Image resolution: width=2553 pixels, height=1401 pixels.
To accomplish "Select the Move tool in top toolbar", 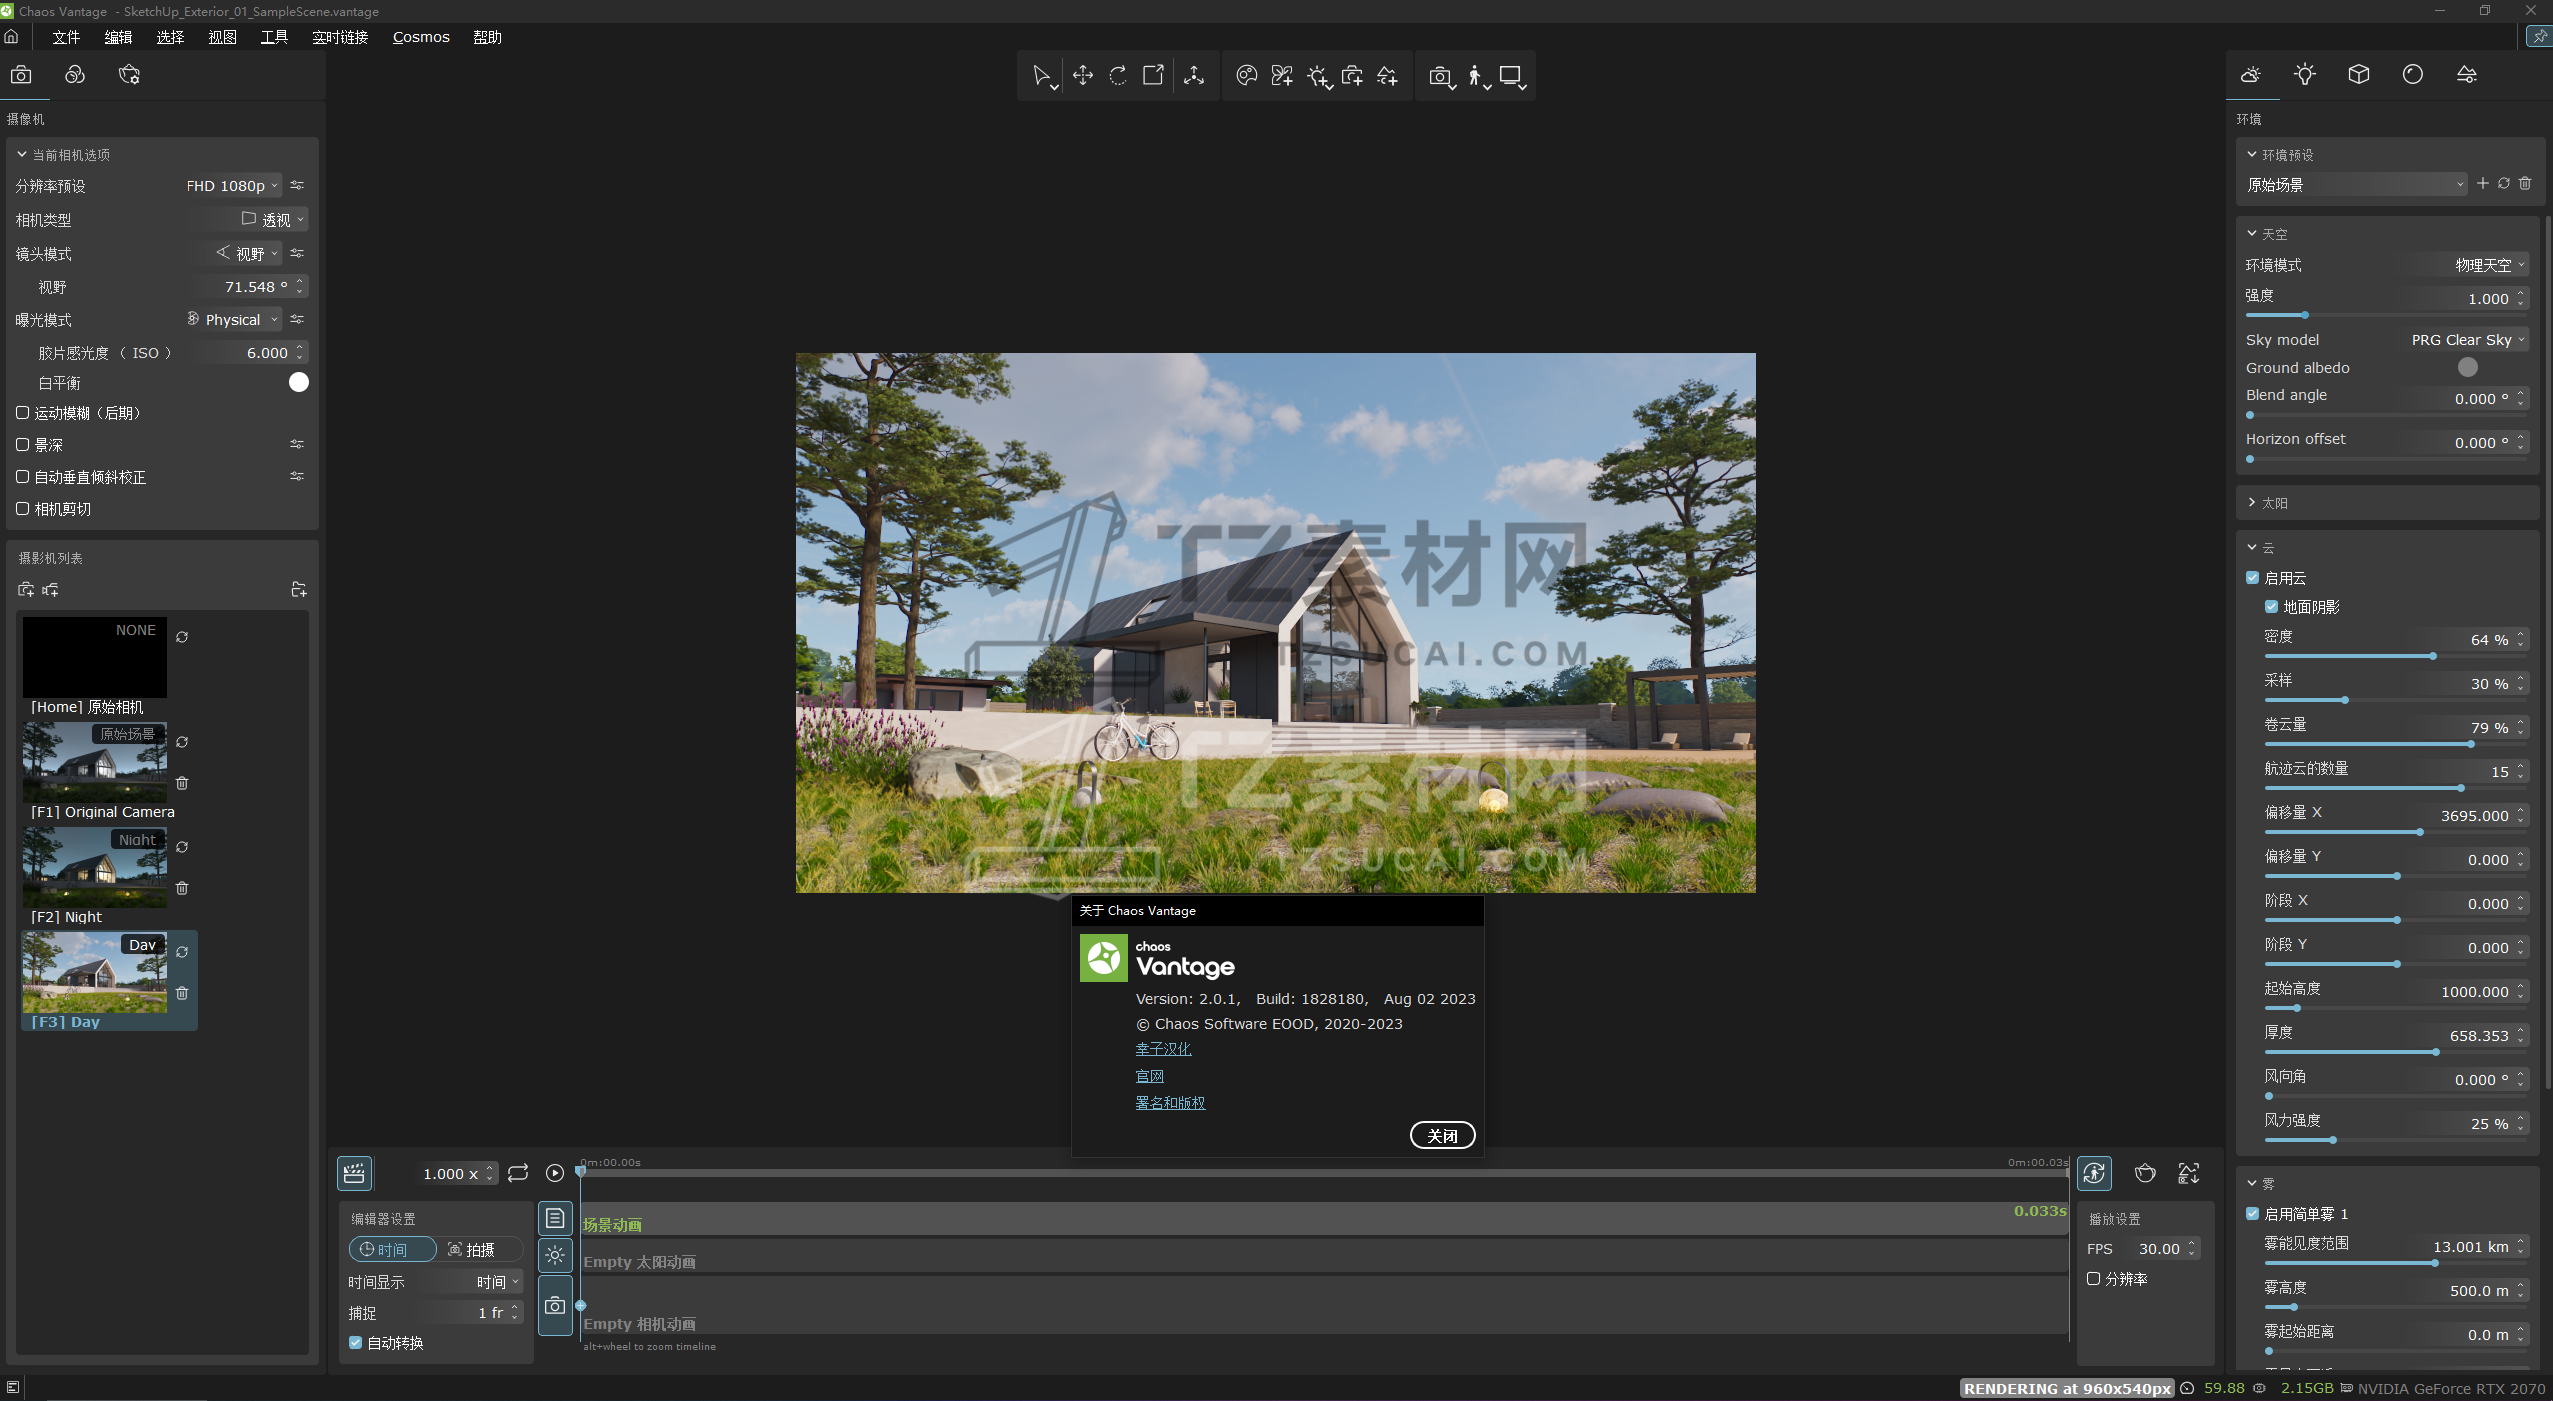I will tap(1082, 76).
